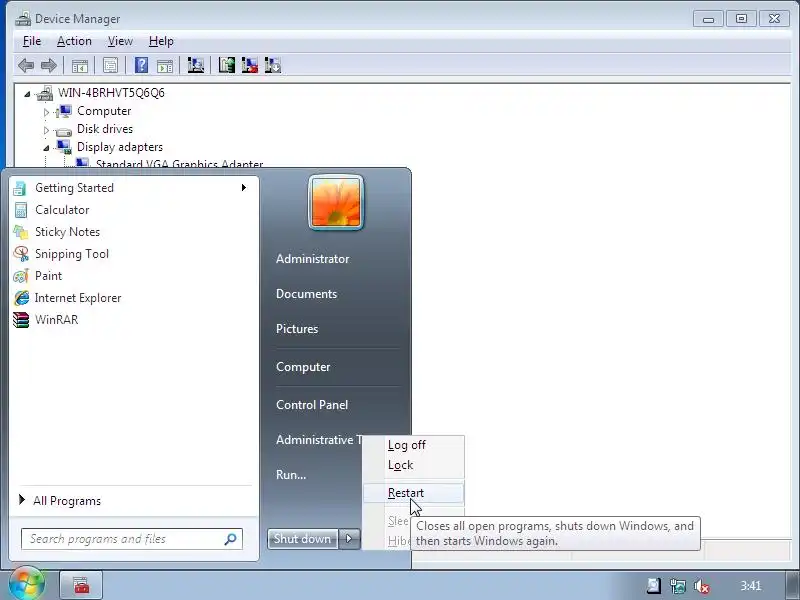The width and height of the screenshot is (800, 600).
Task: Open Paint from Start menu
Action: point(133,276)
